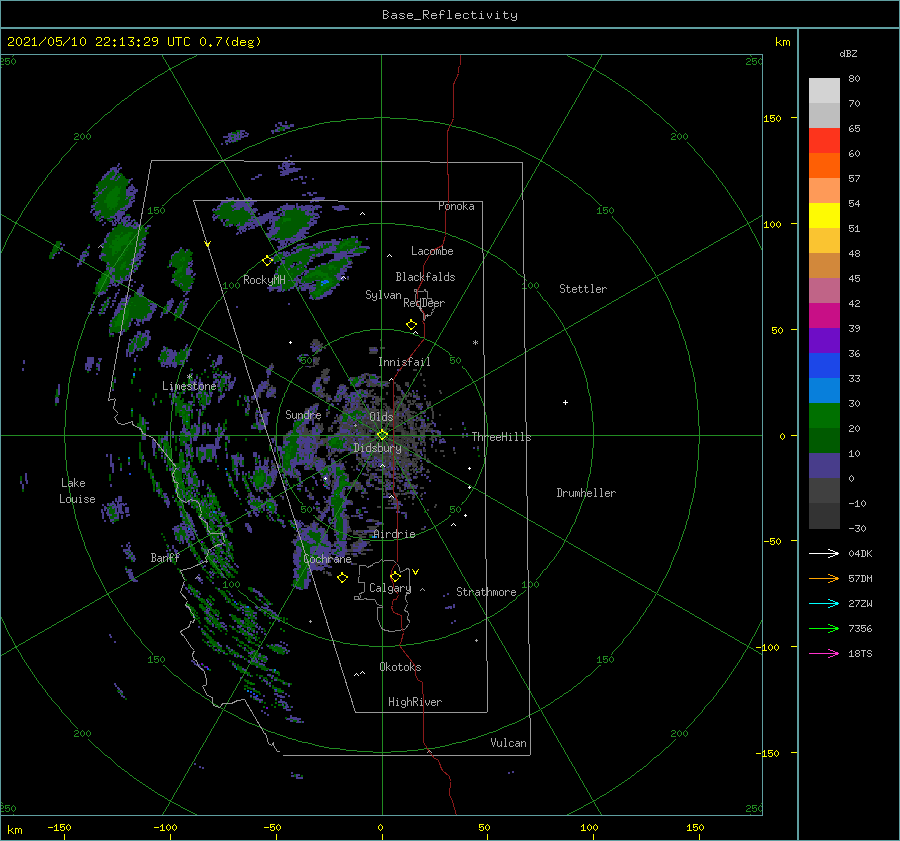Click the Strathmore label

click(x=486, y=592)
